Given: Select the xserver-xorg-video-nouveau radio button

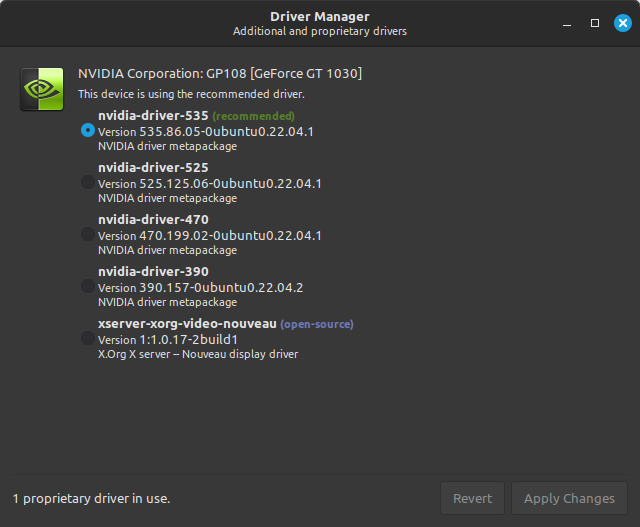Looking at the screenshot, I should (x=88, y=338).
